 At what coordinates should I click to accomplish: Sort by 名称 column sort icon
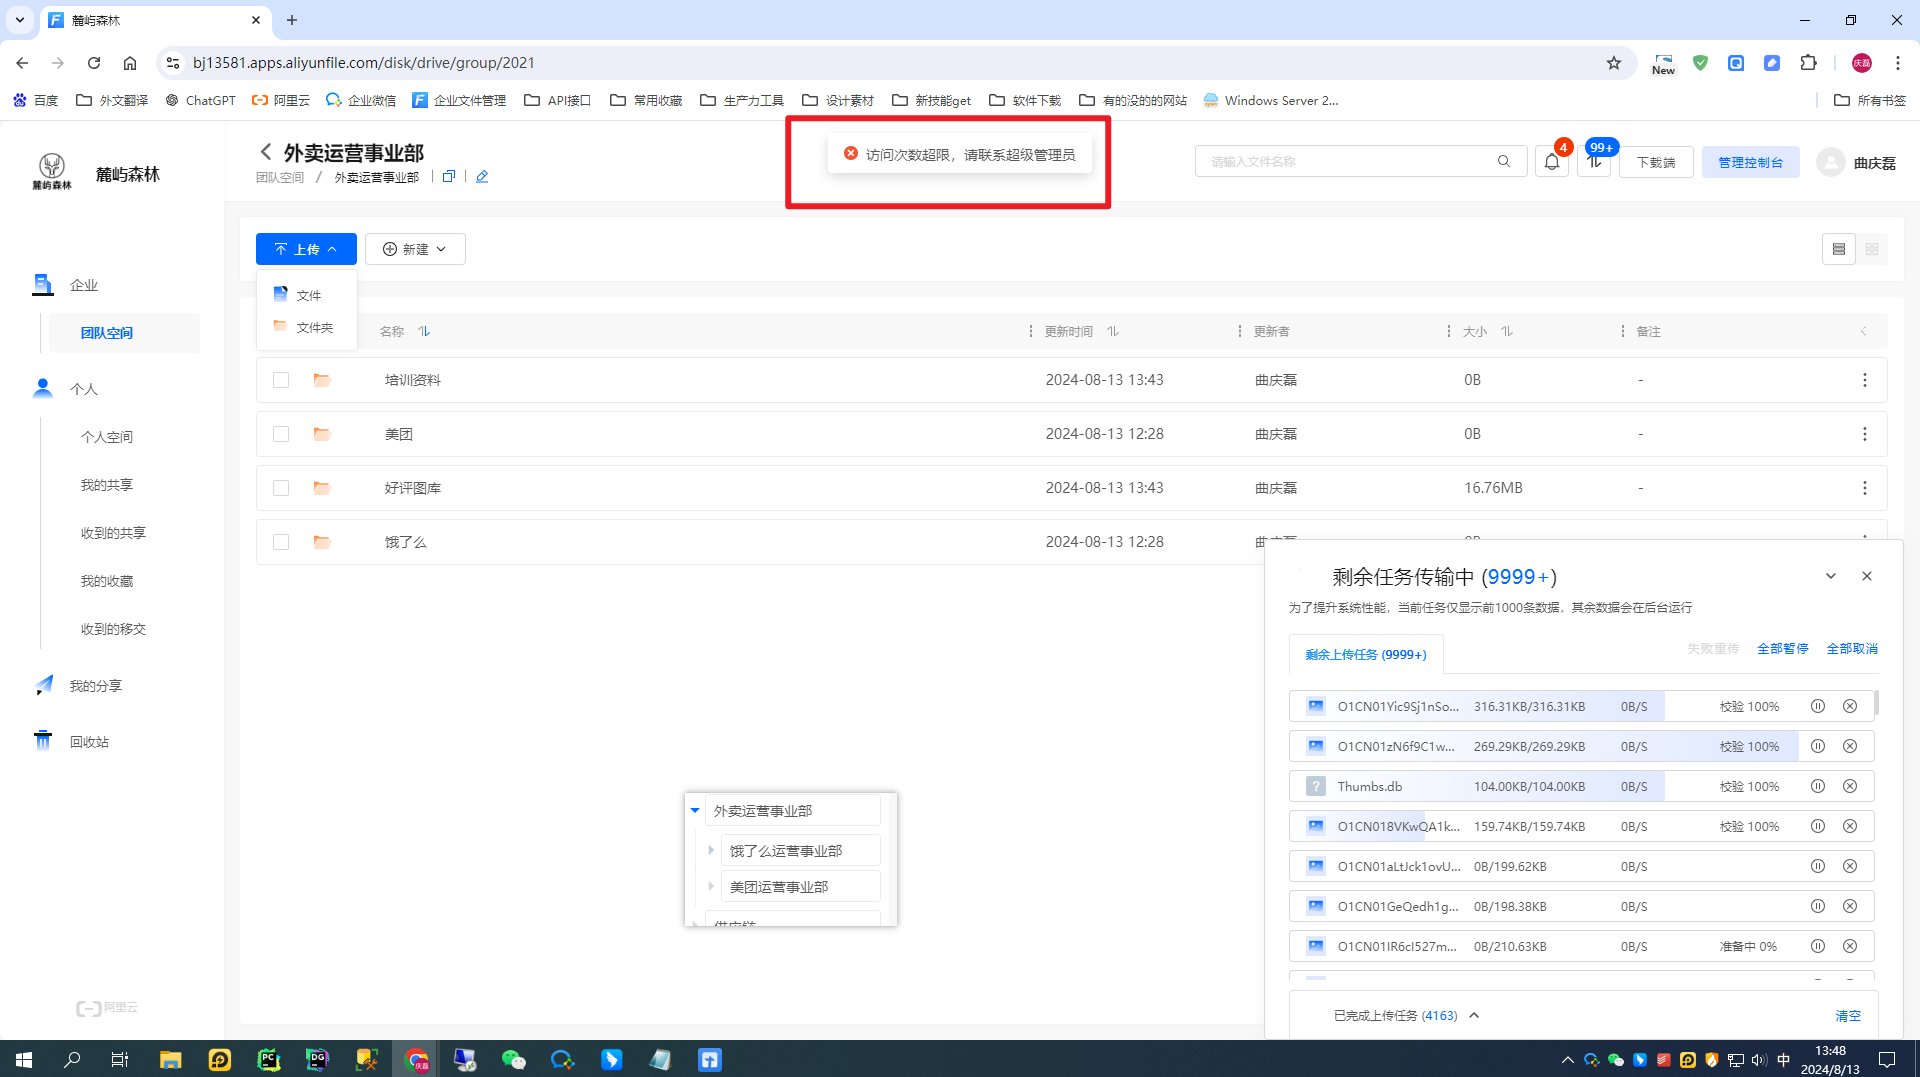[424, 331]
